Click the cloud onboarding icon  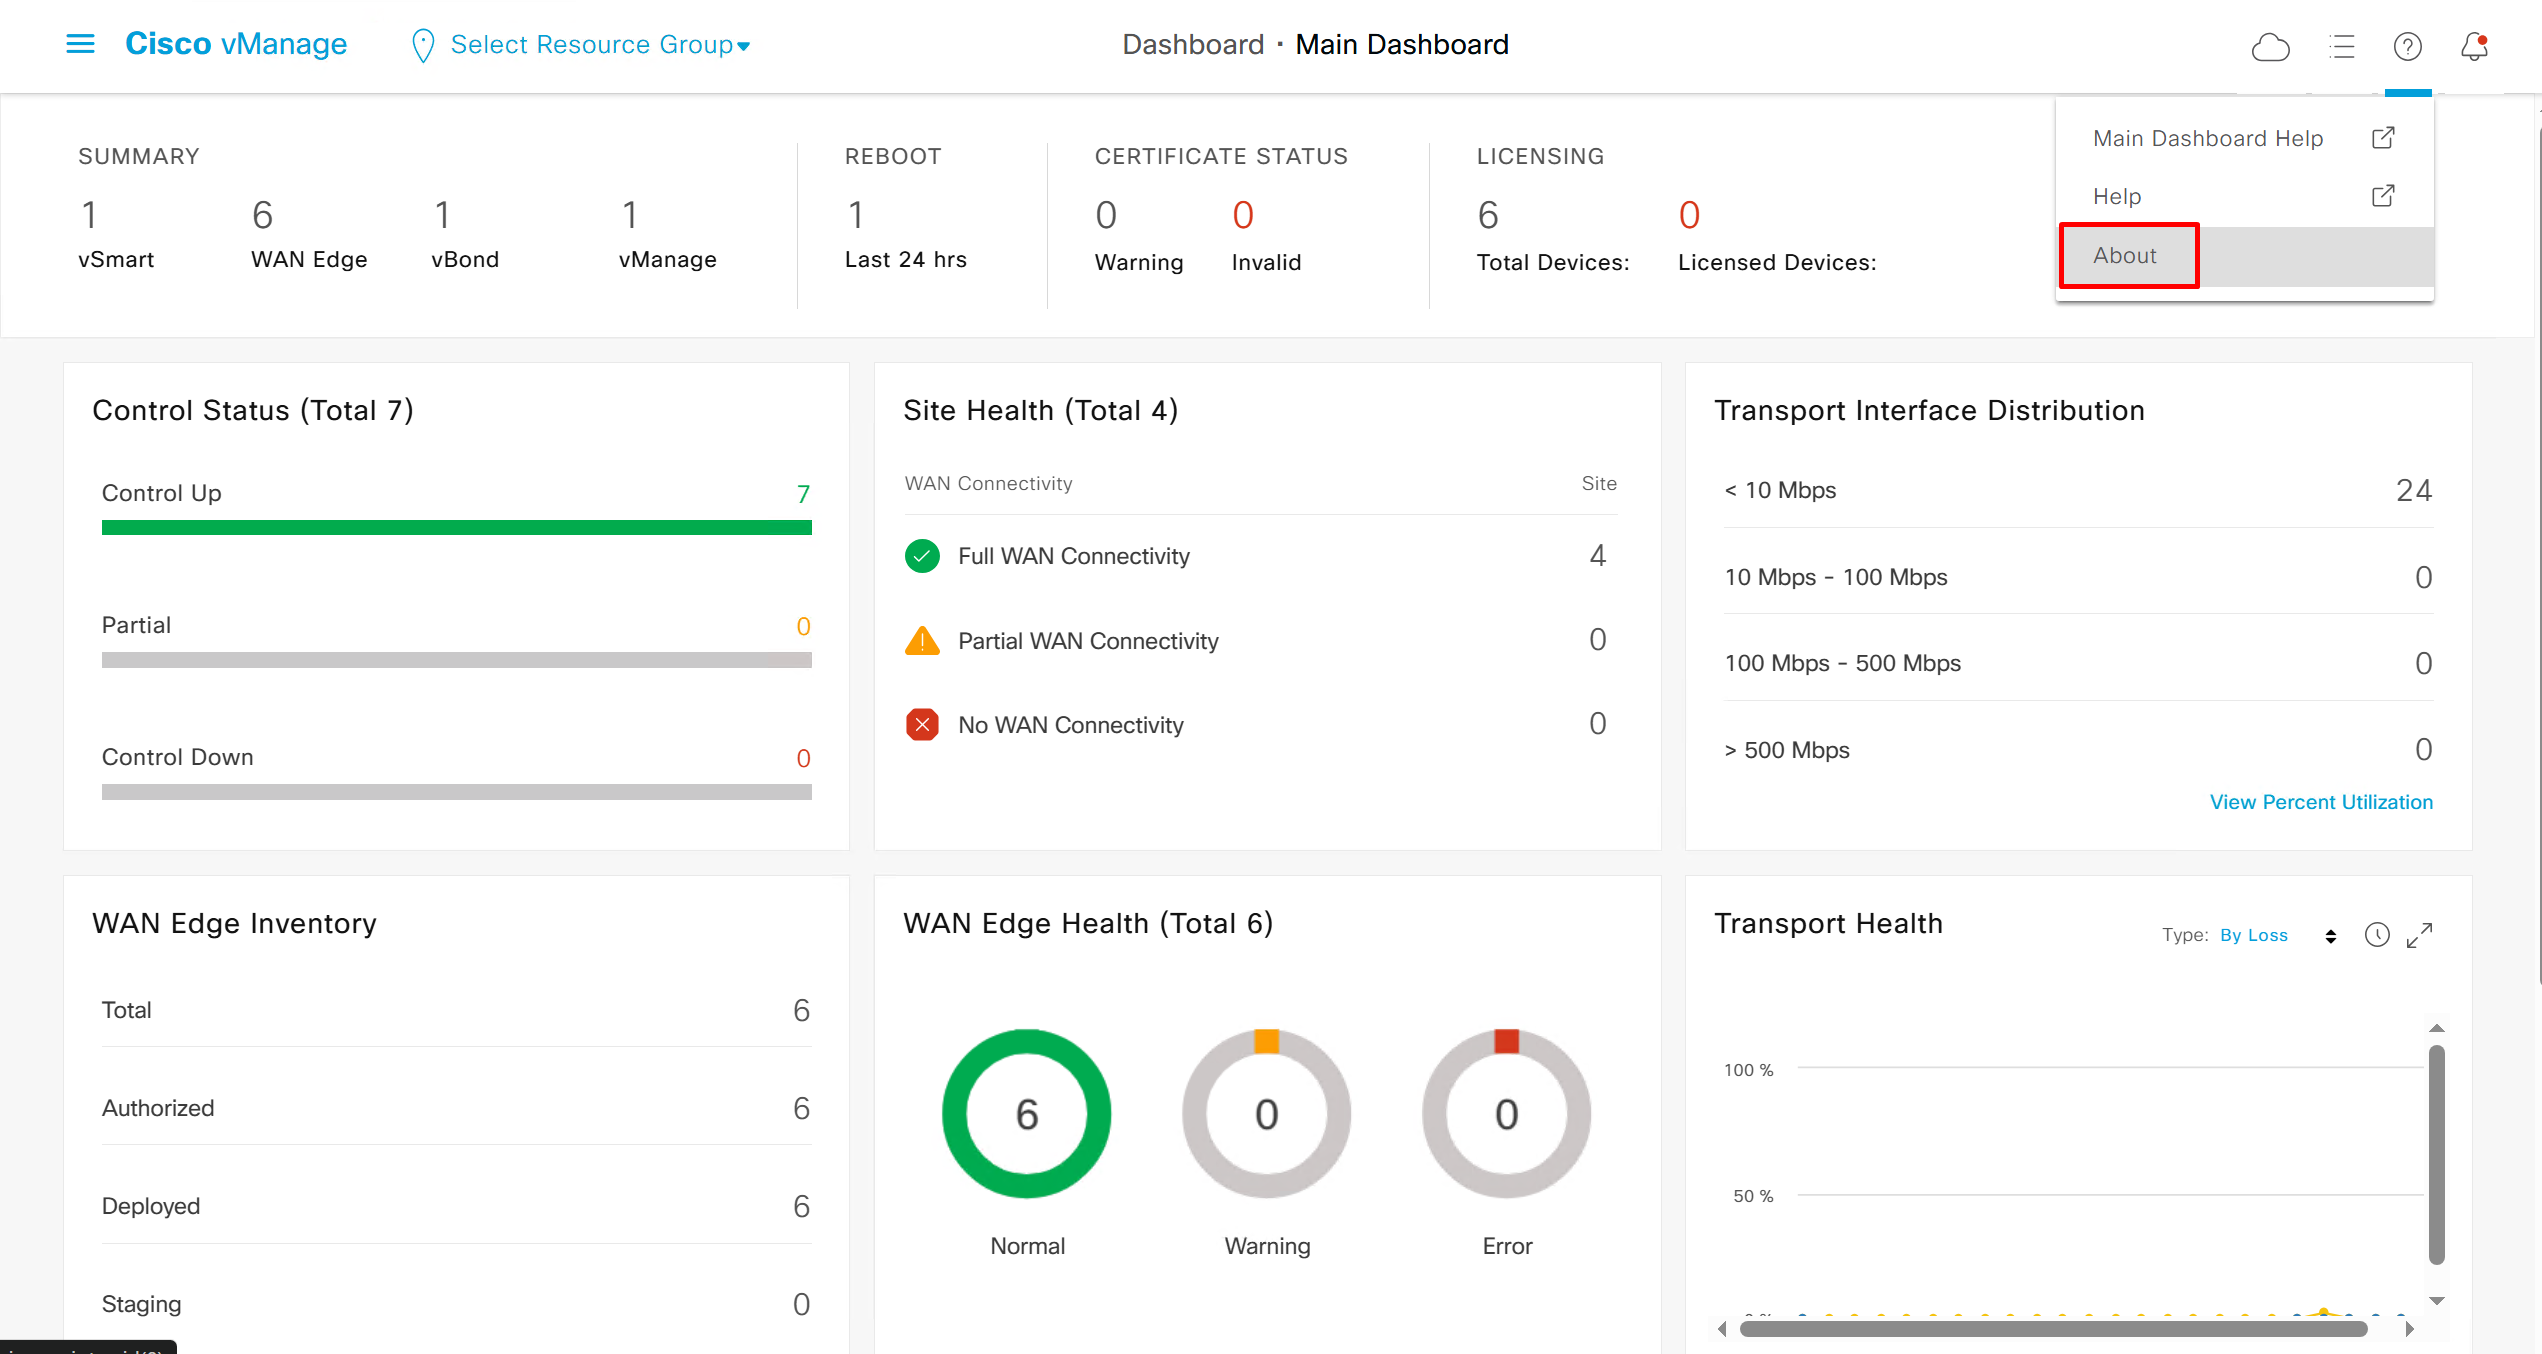tap(2270, 46)
